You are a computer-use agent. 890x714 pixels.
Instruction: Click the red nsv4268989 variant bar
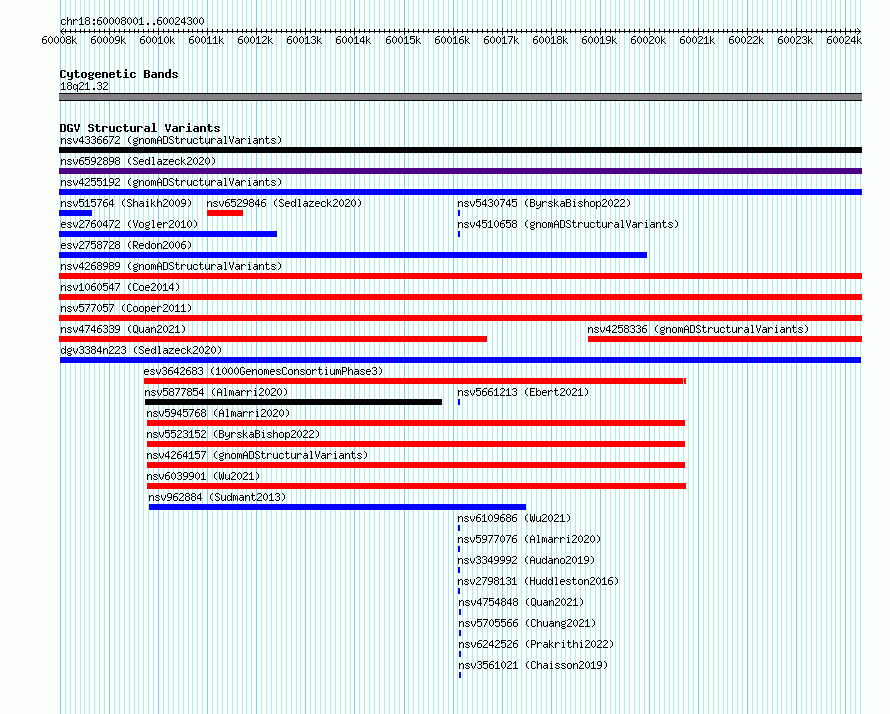tap(460, 276)
